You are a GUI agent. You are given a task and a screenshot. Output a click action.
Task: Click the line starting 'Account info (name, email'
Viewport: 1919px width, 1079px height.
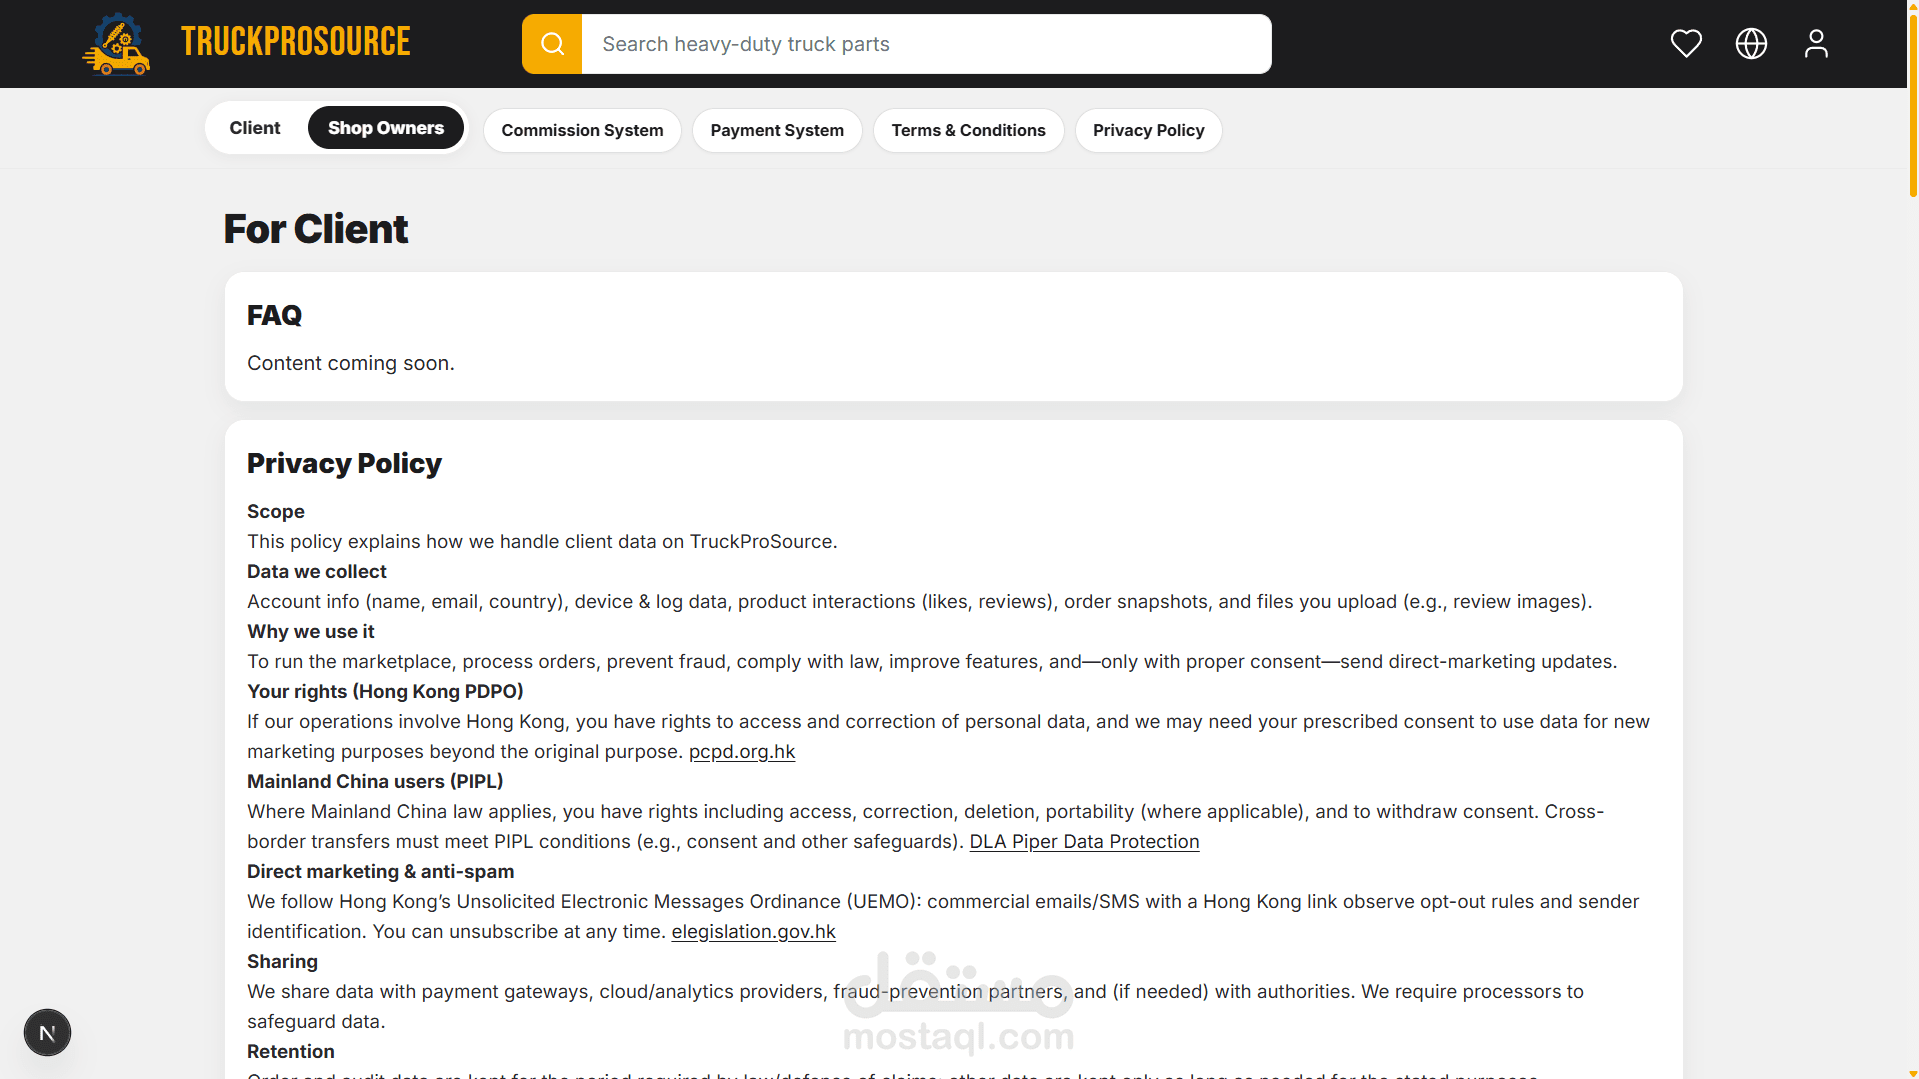[x=920, y=602]
